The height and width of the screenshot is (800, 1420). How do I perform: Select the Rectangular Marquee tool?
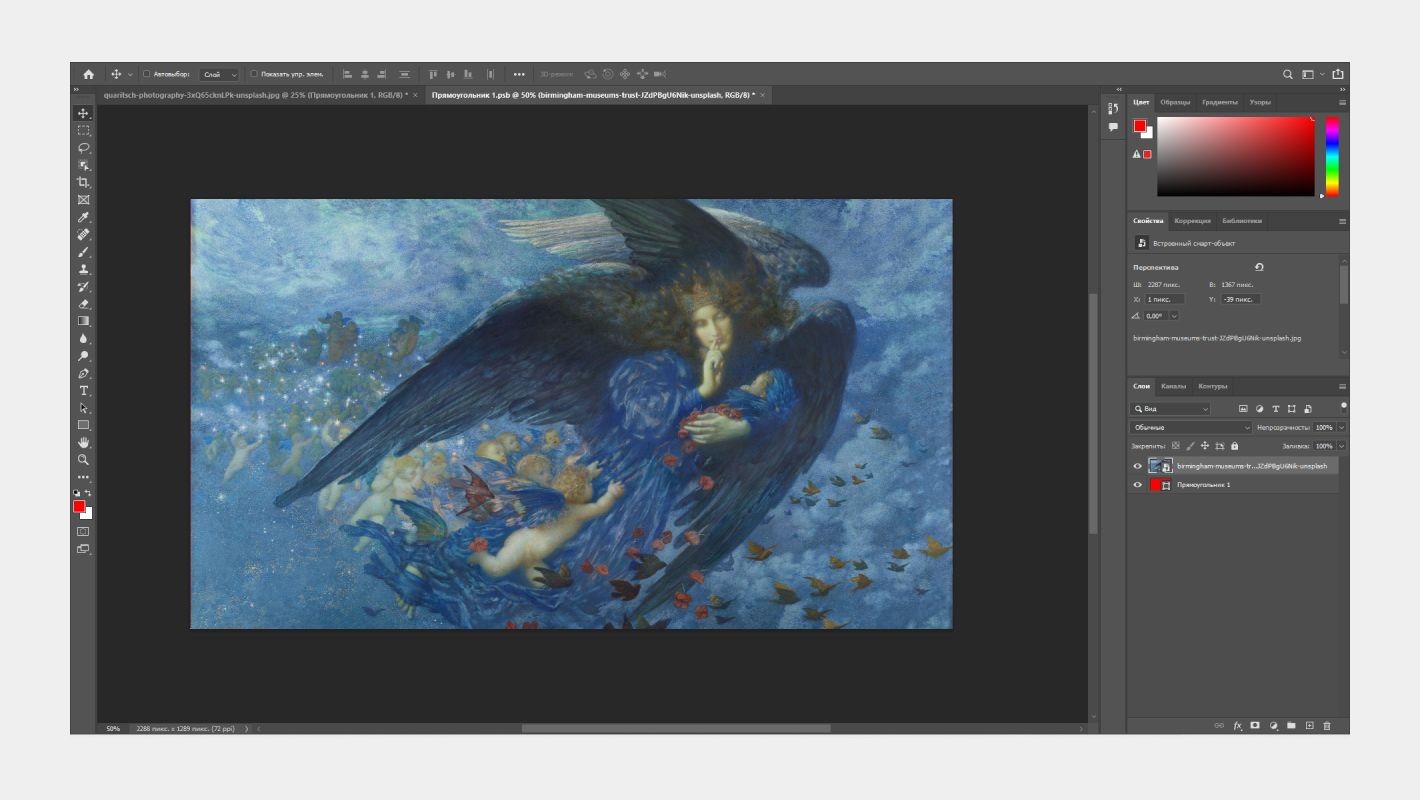[84, 130]
